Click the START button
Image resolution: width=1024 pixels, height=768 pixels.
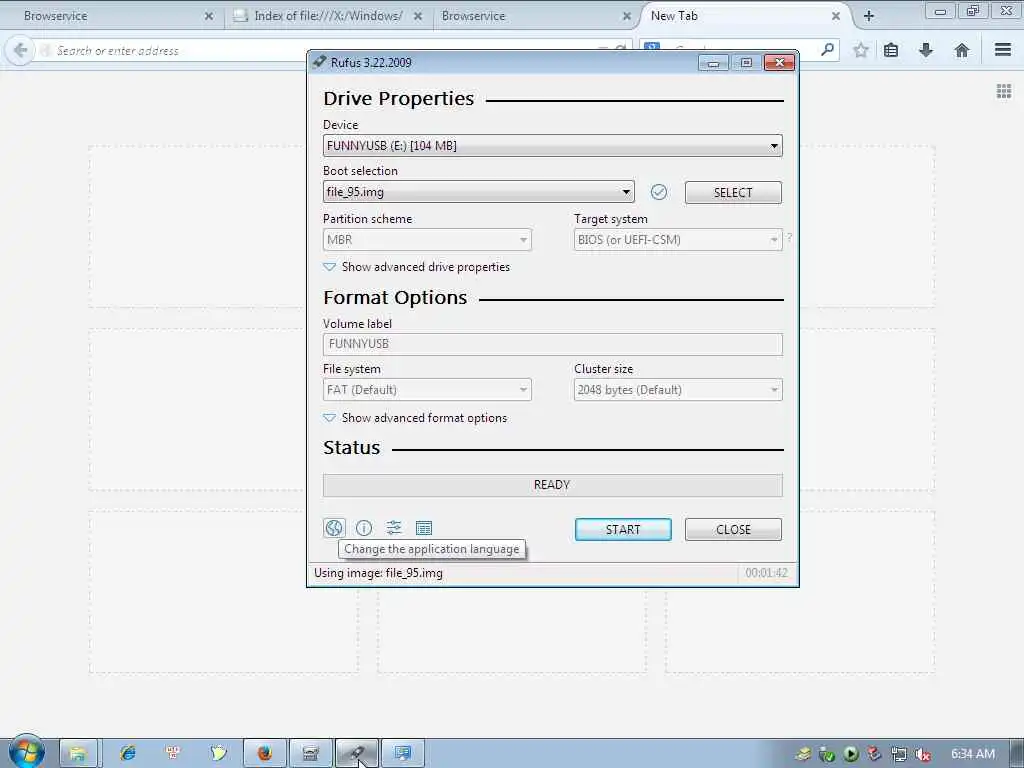(623, 530)
